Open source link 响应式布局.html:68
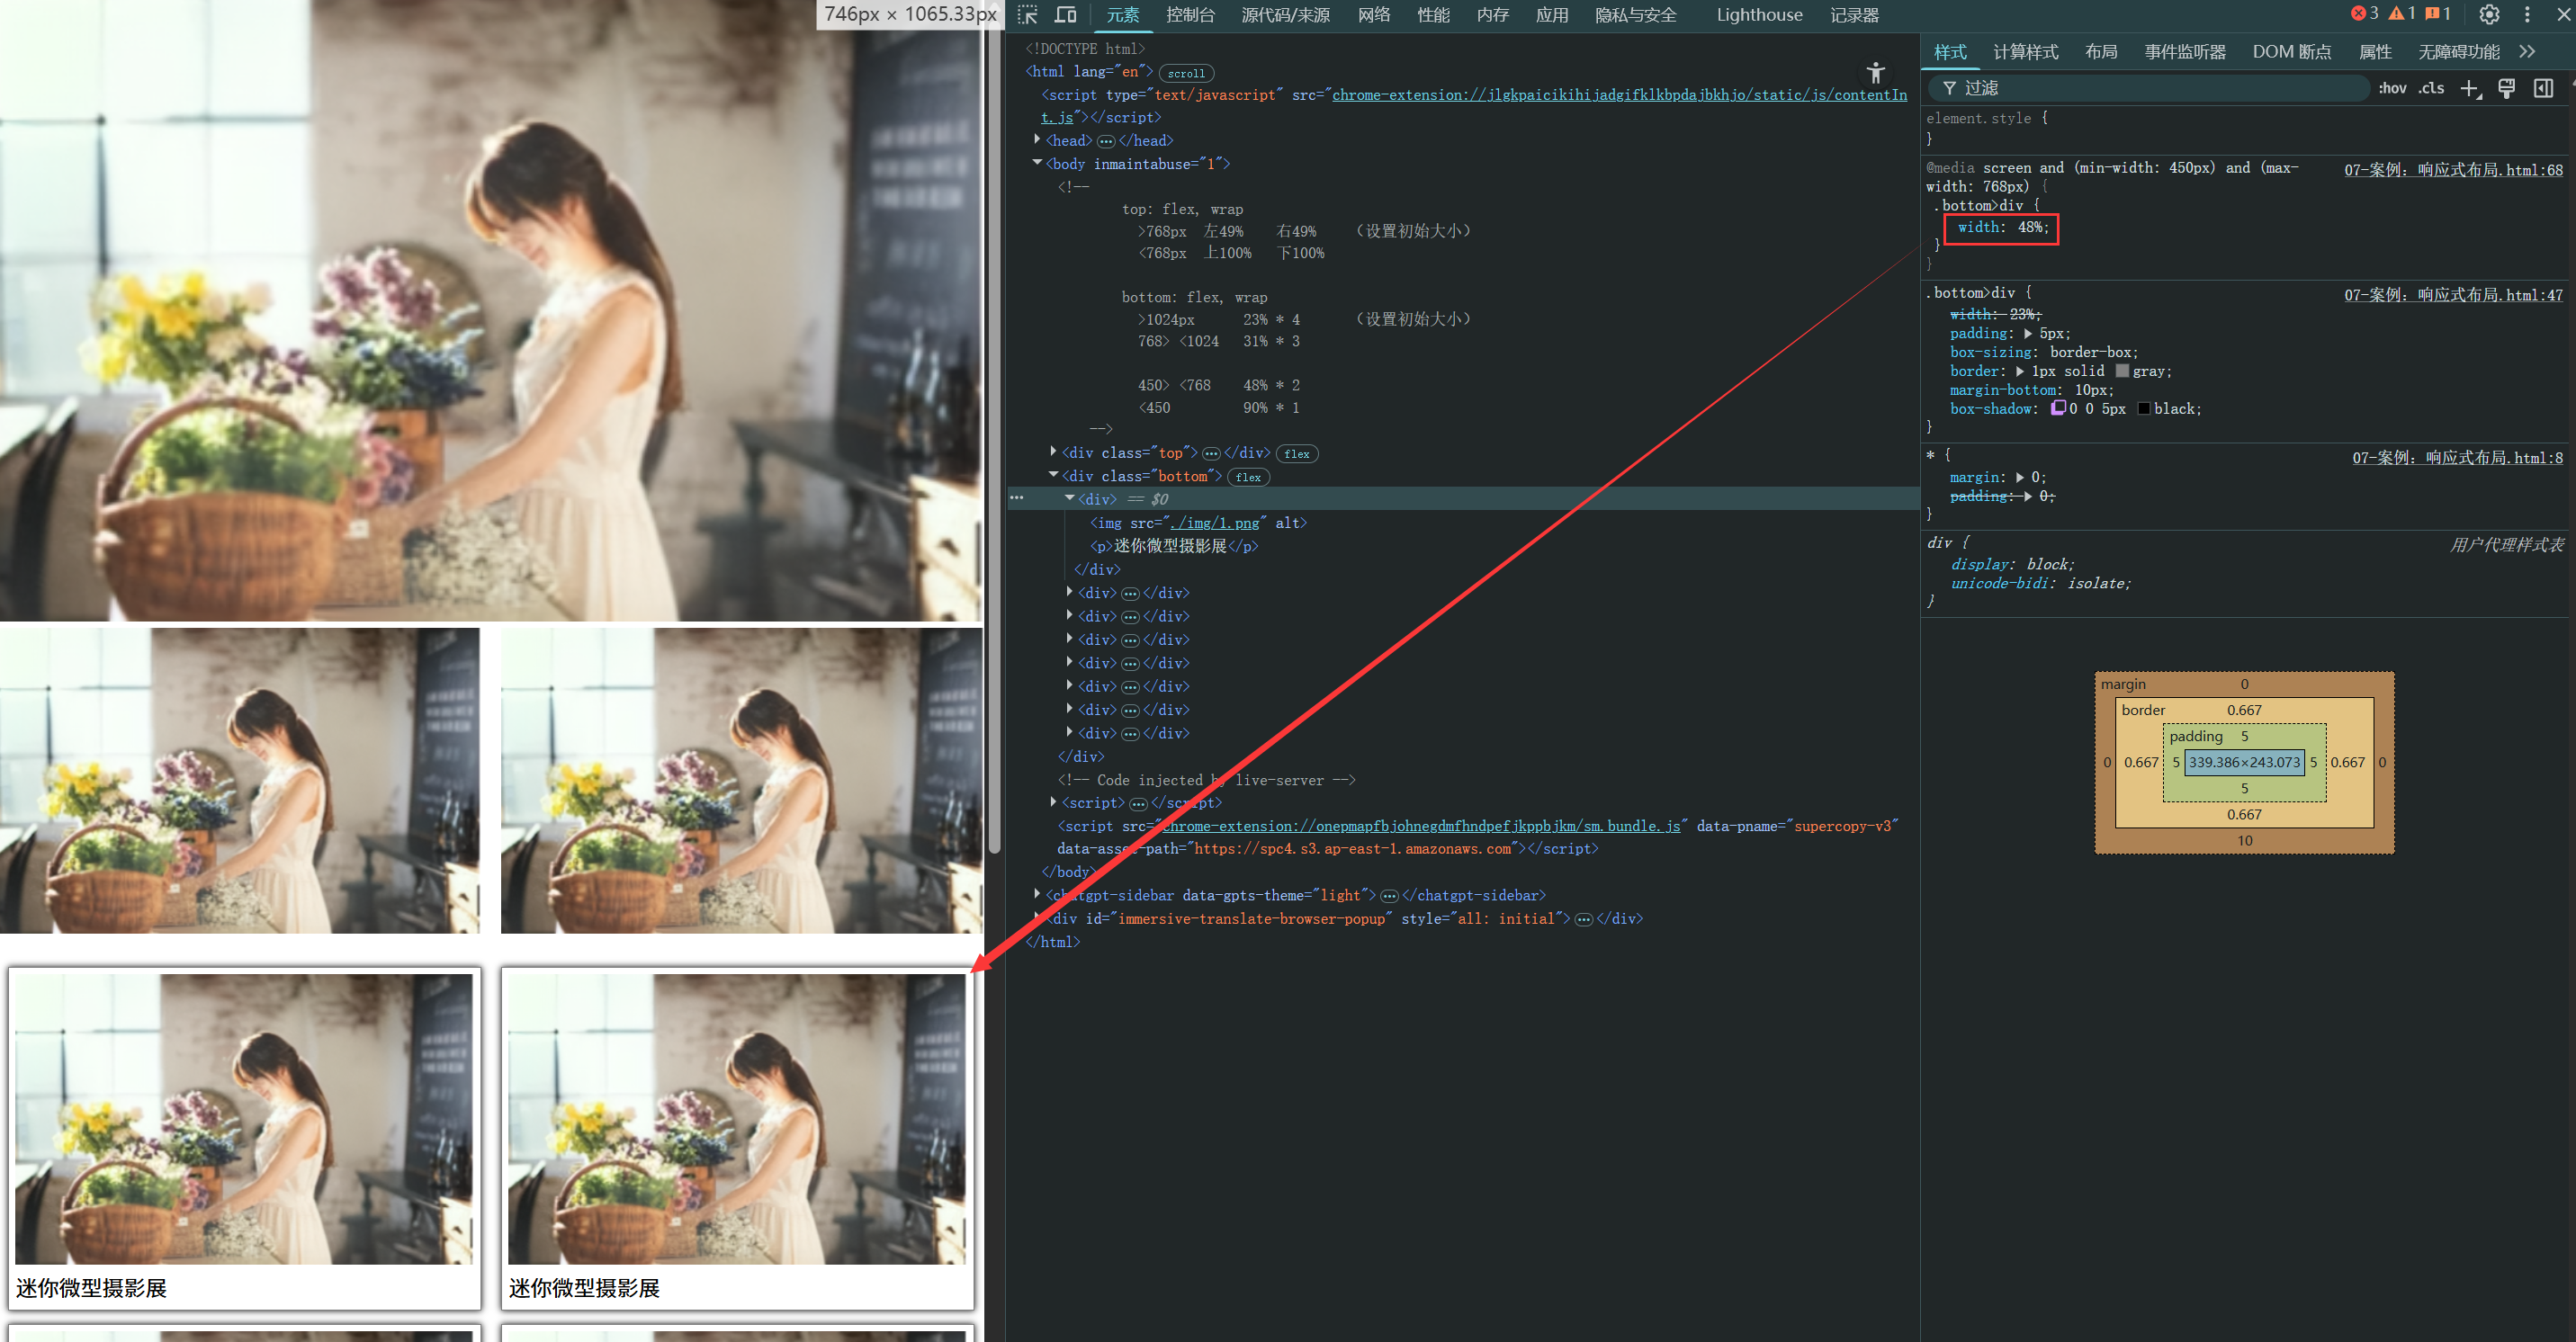2576x1342 pixels. tap(2453, 170)
